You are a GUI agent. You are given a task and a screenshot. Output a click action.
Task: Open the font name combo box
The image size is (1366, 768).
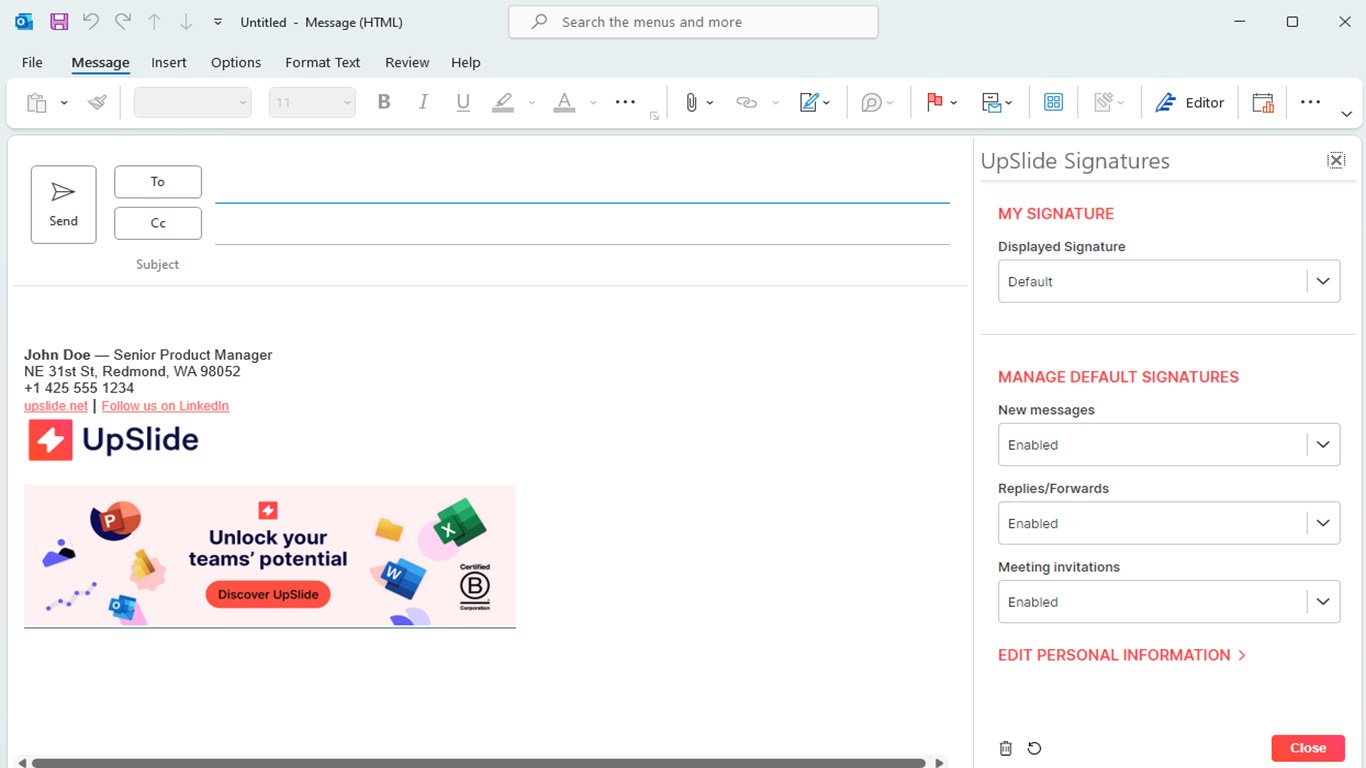click(193, 102)
